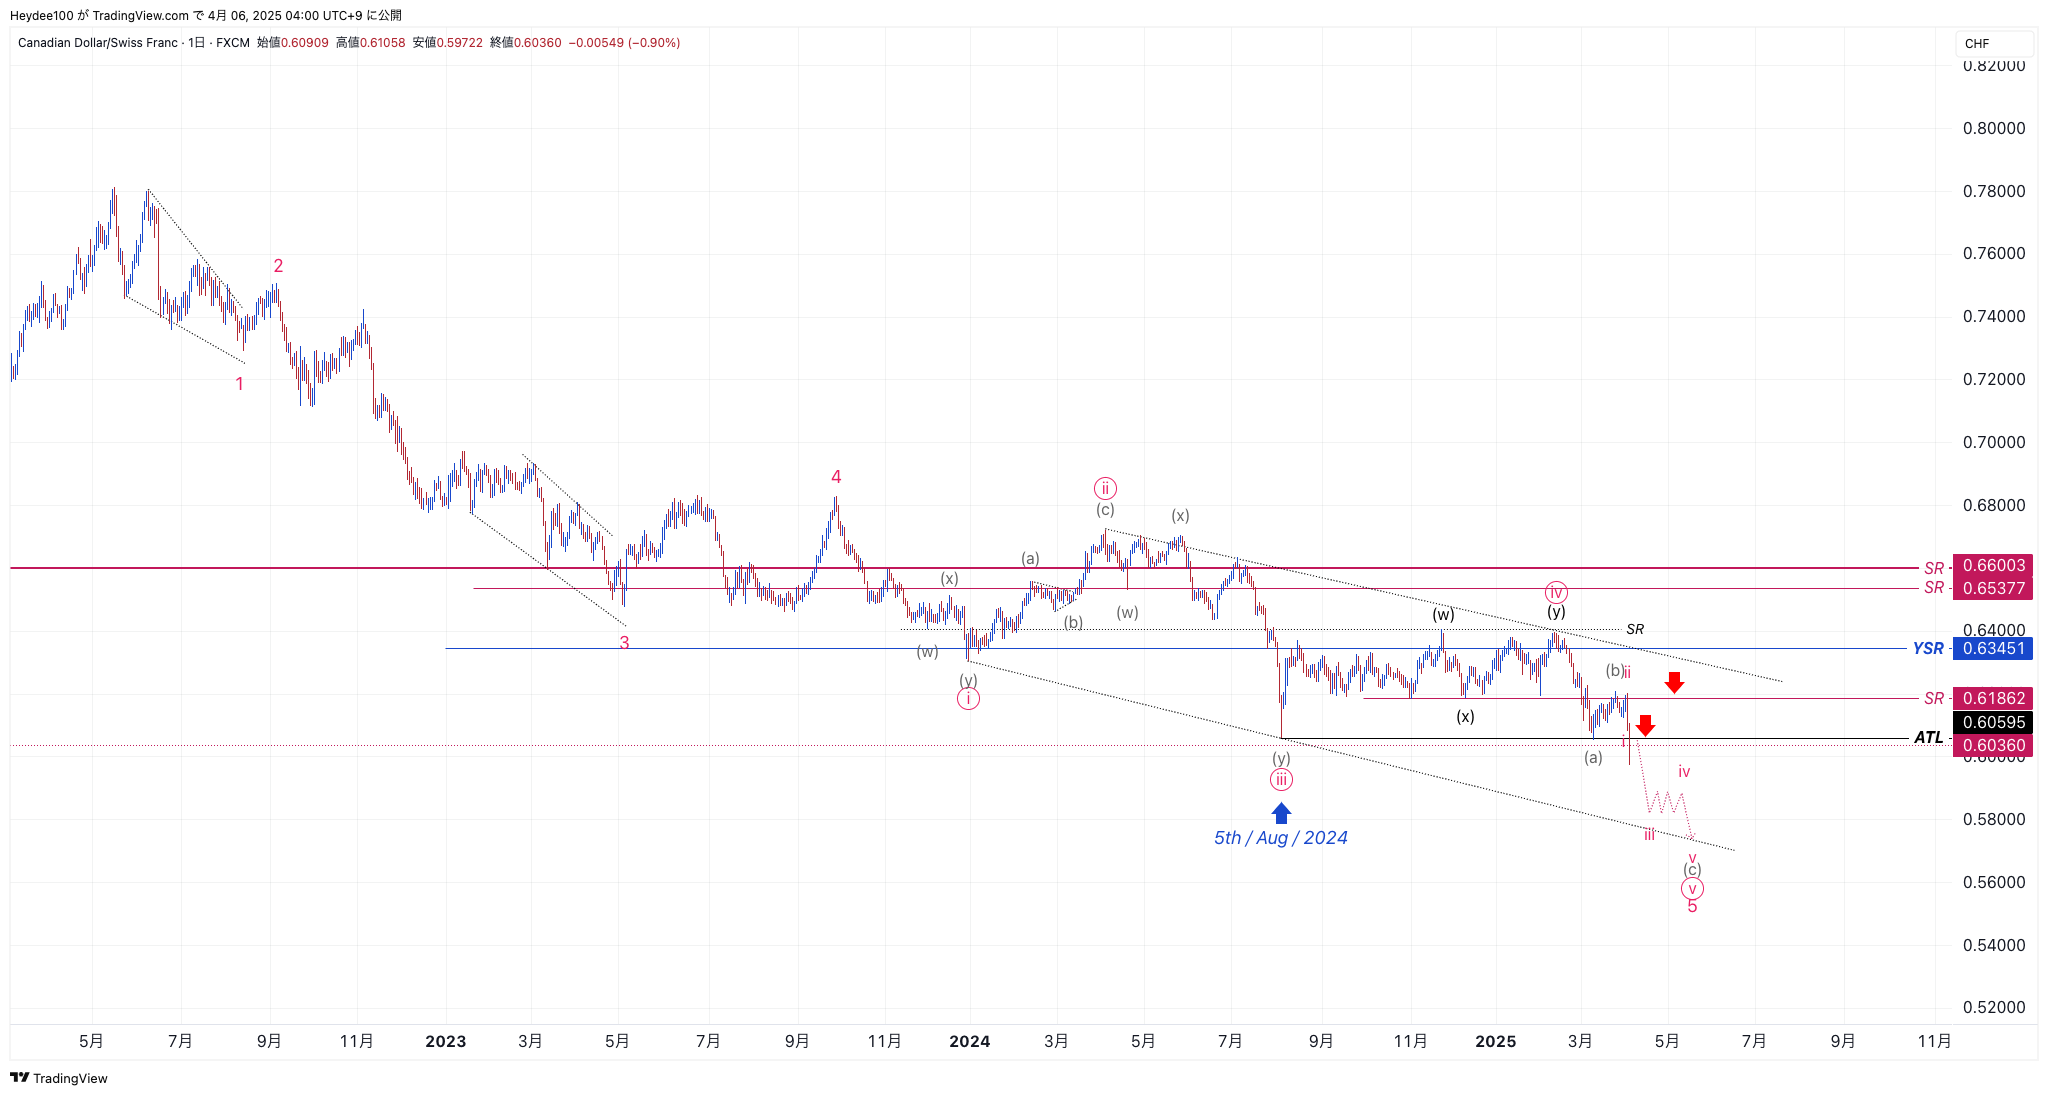This screenshot has width=2048, height=1095.
Task: Open the CHF currency selector
Action: 1993,44
